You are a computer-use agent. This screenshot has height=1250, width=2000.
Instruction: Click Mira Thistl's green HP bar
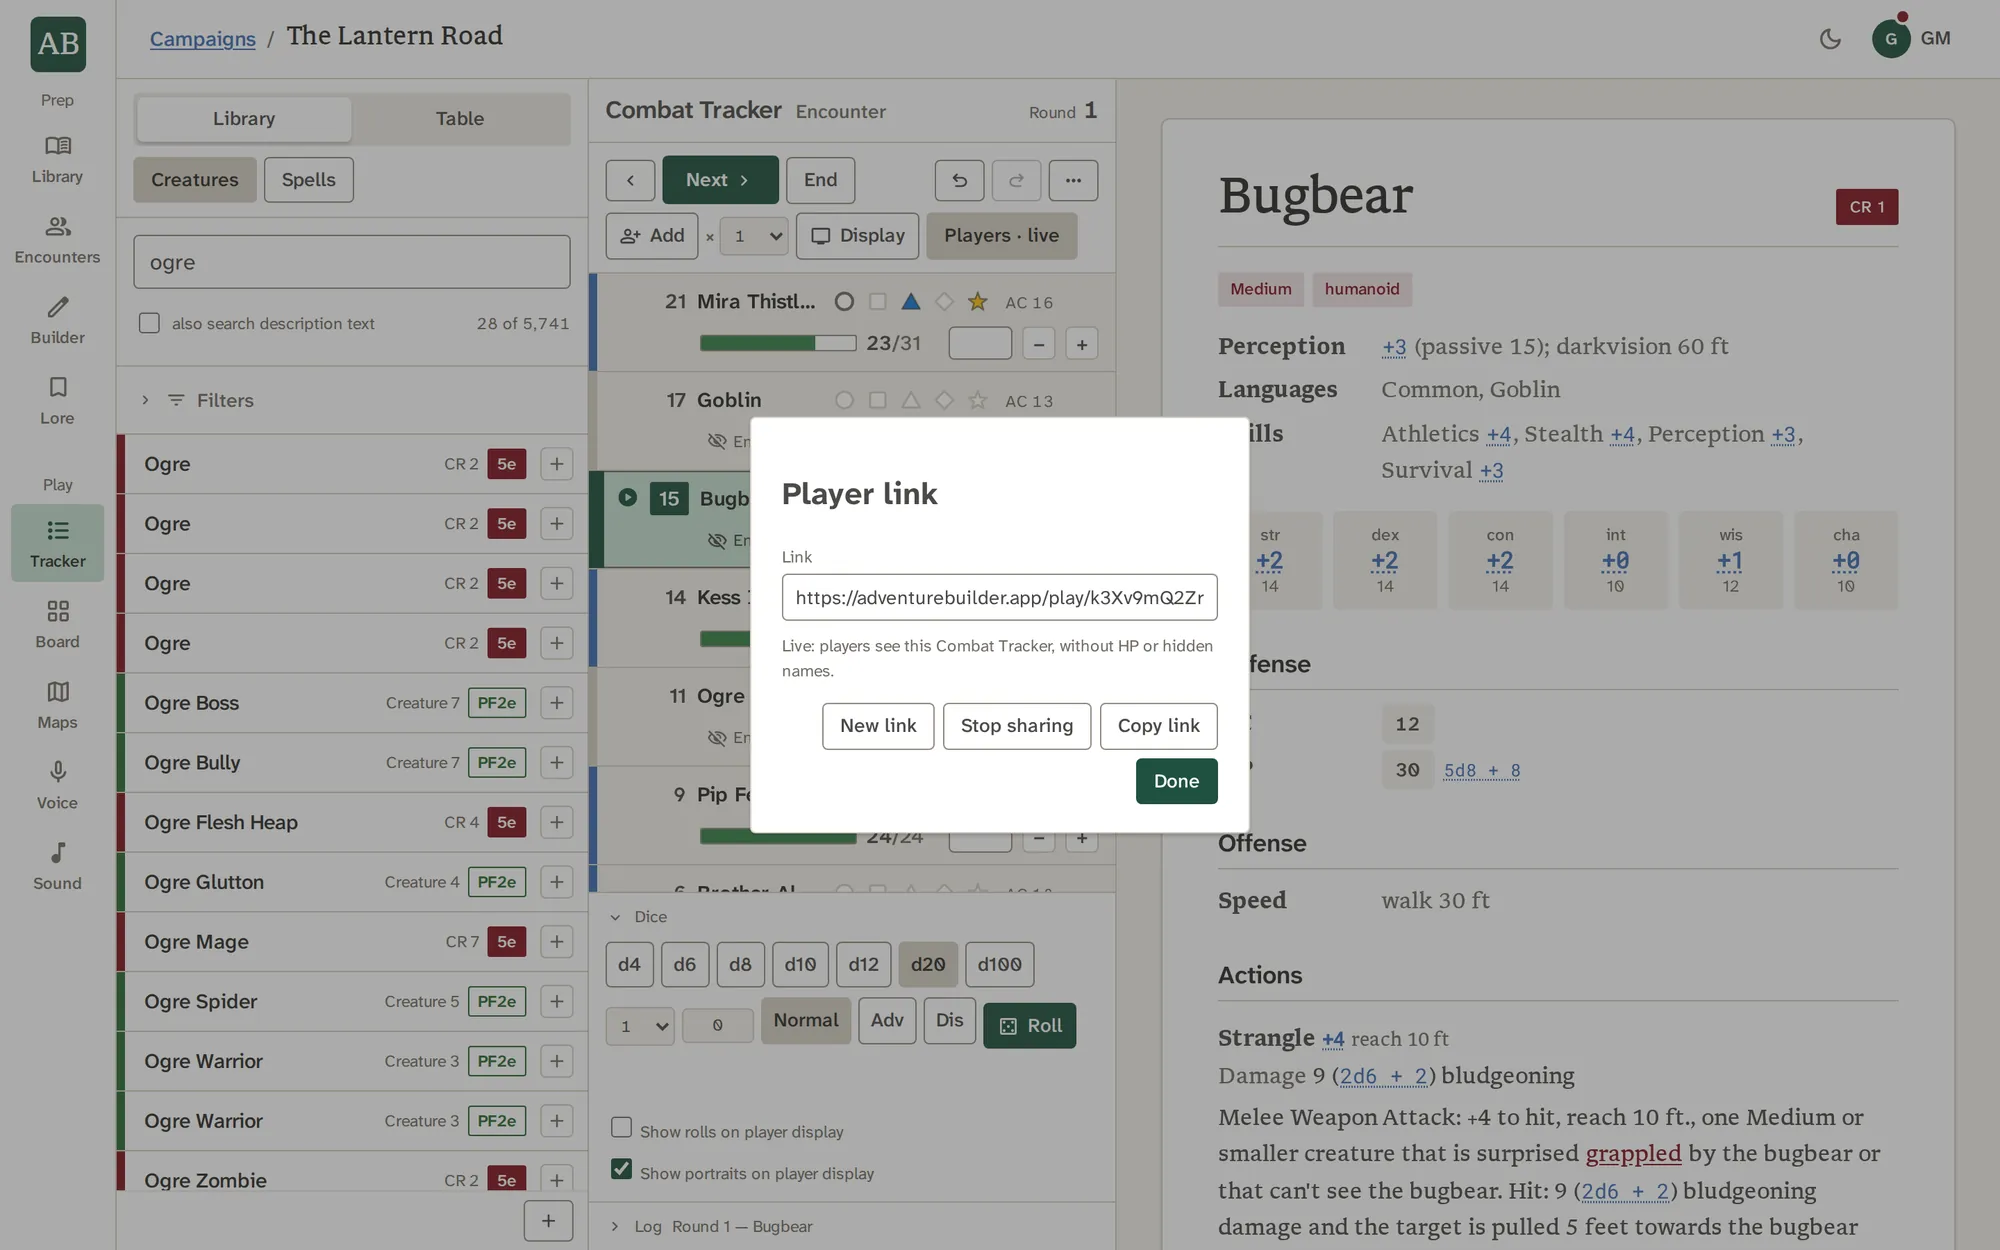click(778, 344)
